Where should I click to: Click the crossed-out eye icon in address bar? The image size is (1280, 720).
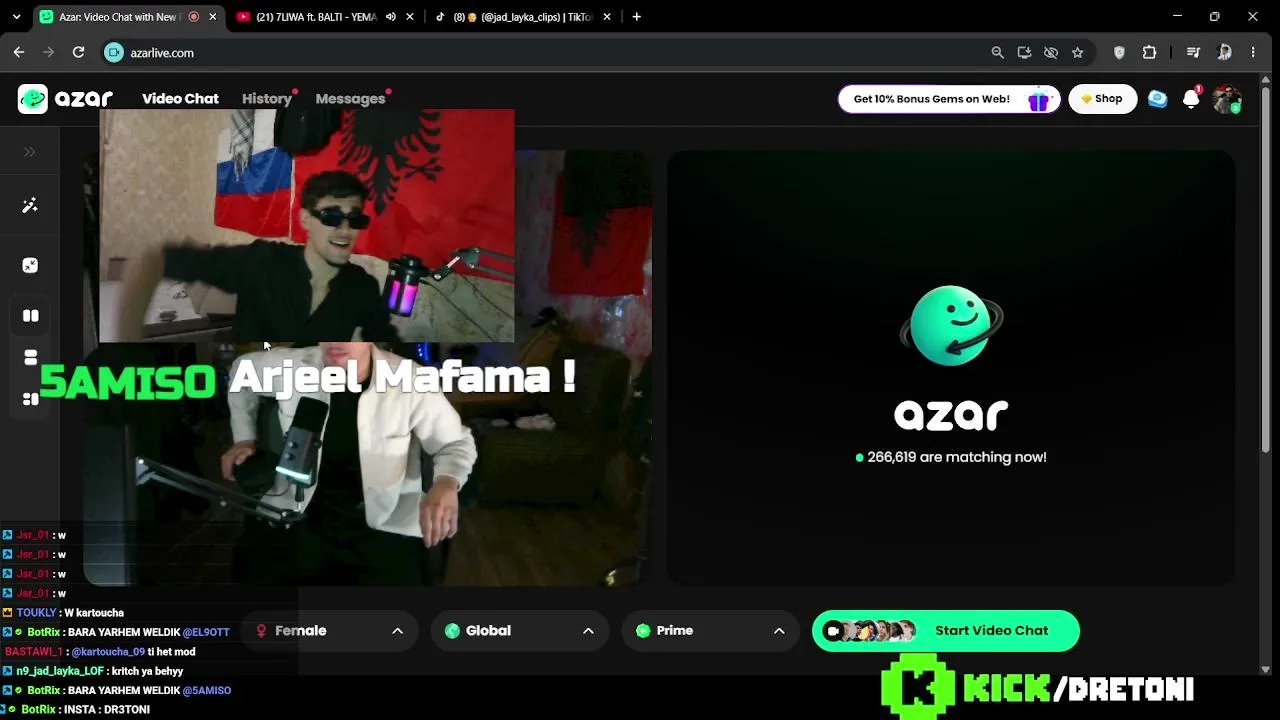coord(1051,53)
